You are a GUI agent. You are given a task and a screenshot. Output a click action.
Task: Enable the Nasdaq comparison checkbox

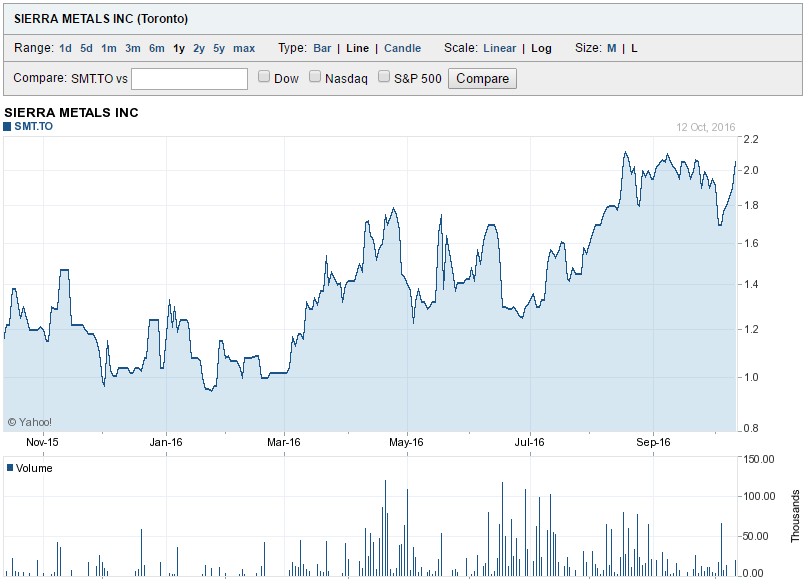[x=315, y=77]
